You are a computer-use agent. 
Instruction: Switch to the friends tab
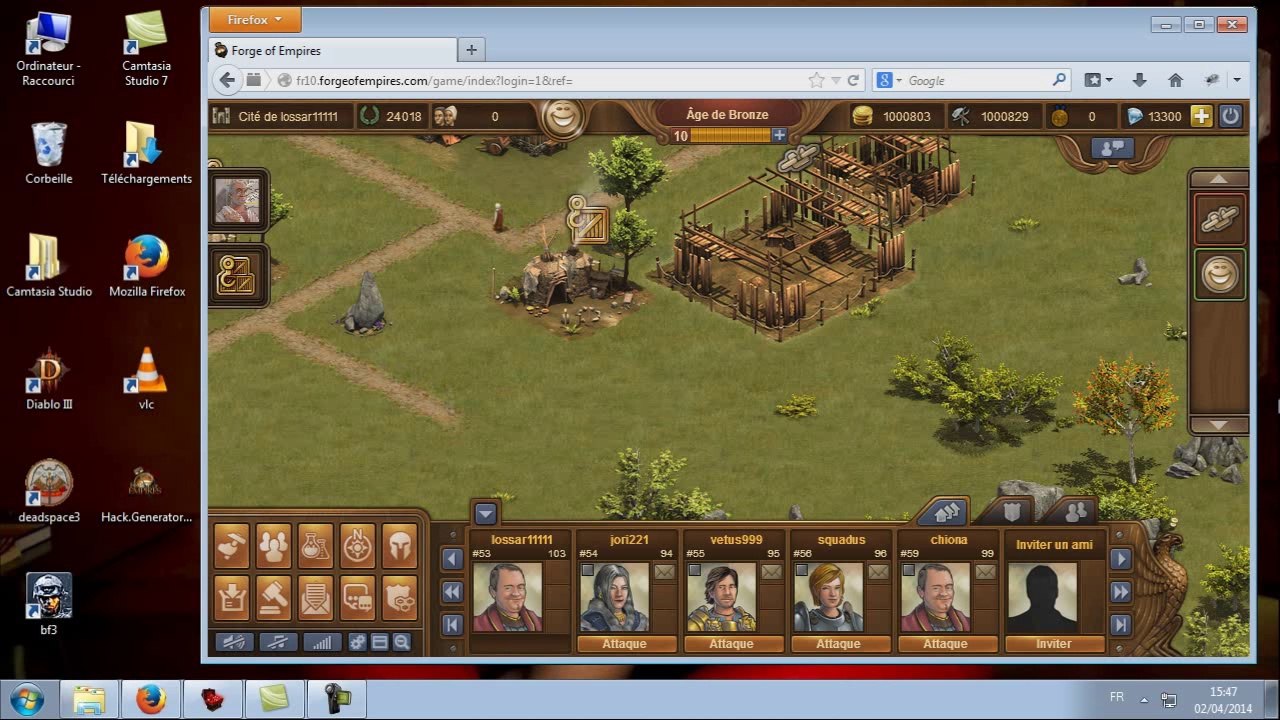click(1075, 512)
